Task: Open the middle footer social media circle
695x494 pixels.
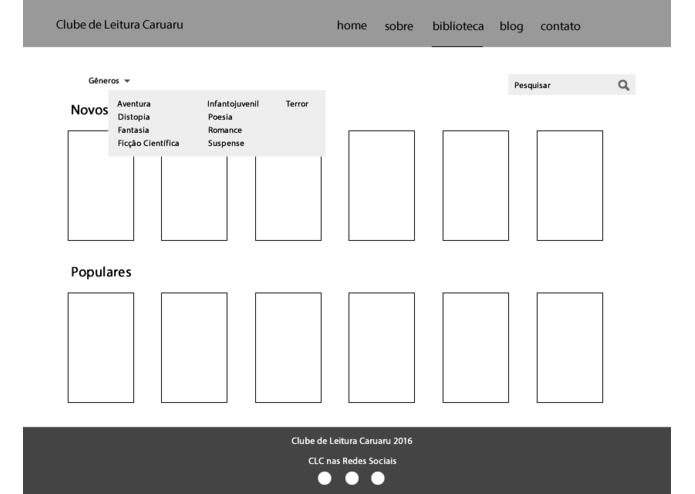Action: pos(352,478)
